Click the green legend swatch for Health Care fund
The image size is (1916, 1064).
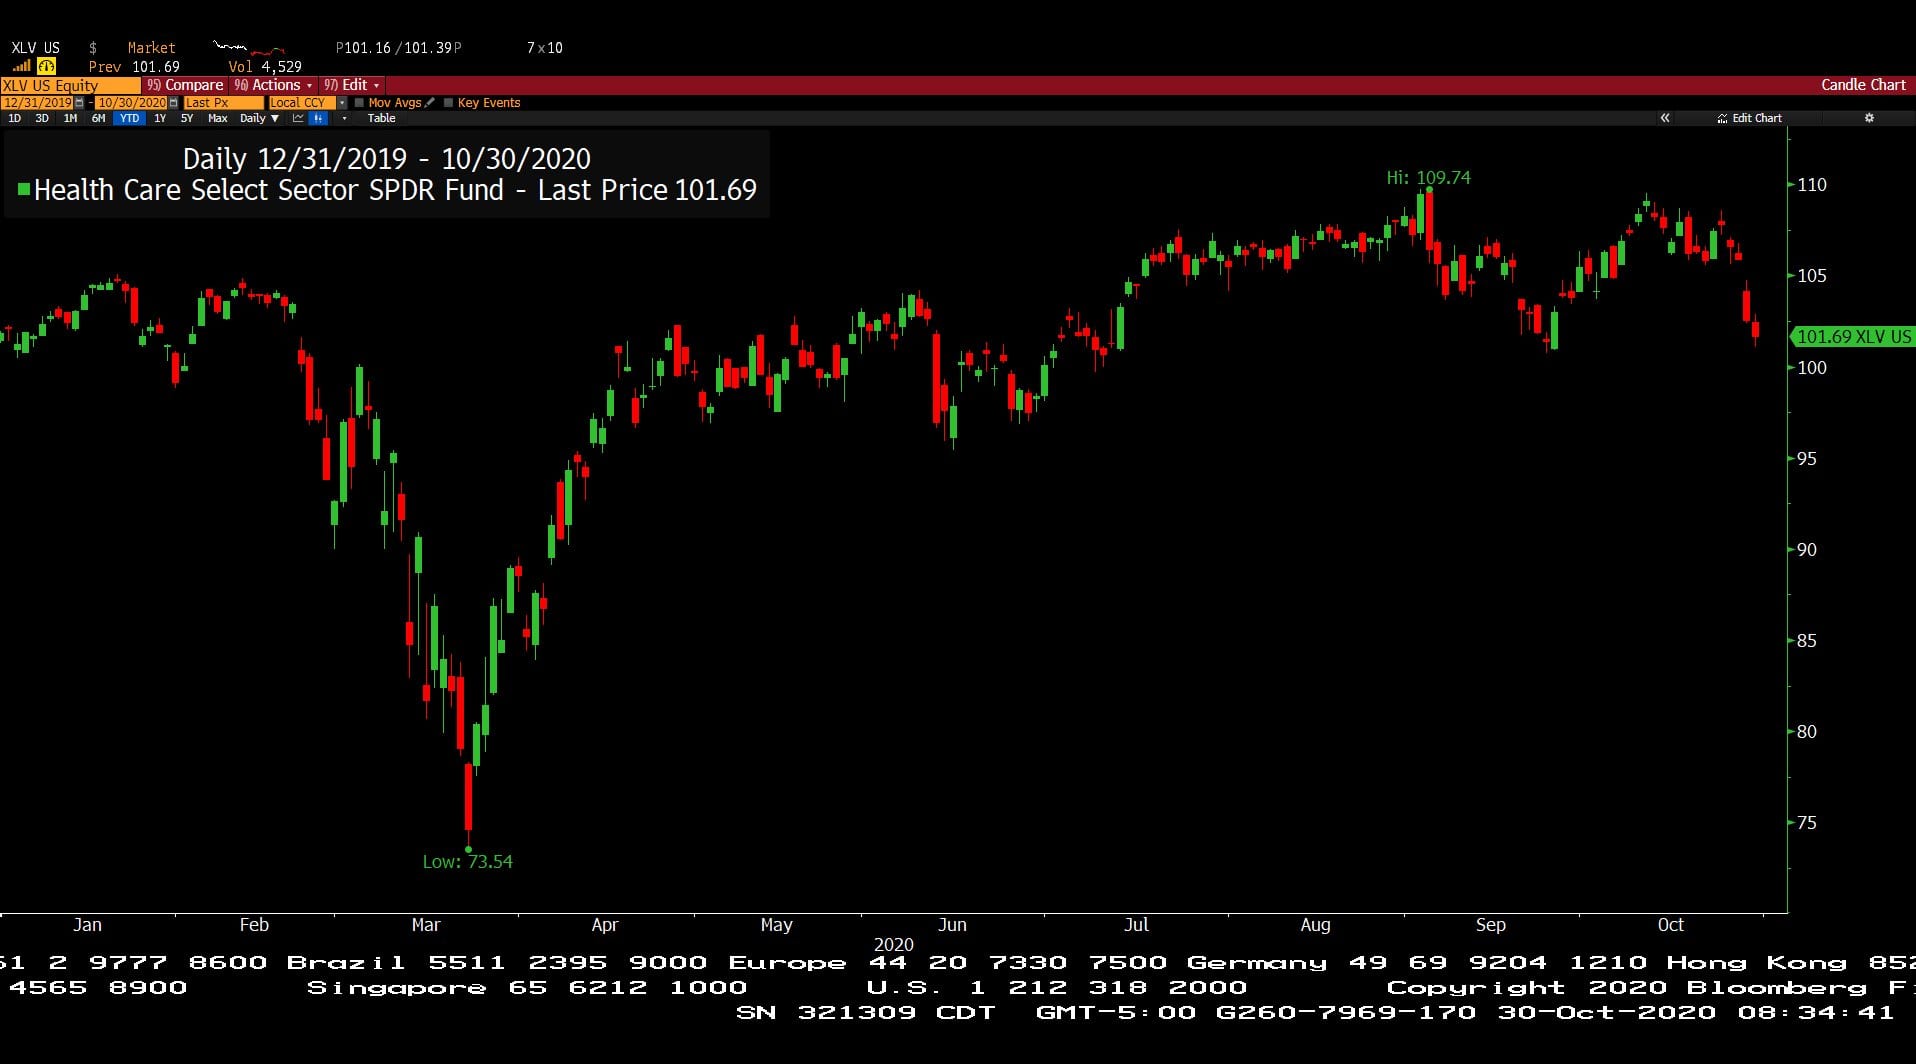click(x=24, y=189)
